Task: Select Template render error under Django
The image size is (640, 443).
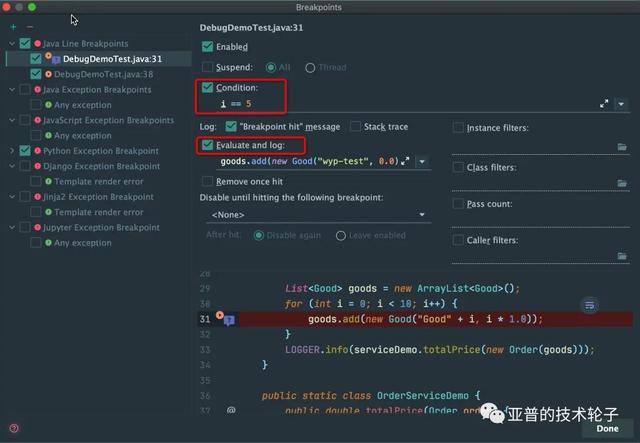Action: coord(99,181)
